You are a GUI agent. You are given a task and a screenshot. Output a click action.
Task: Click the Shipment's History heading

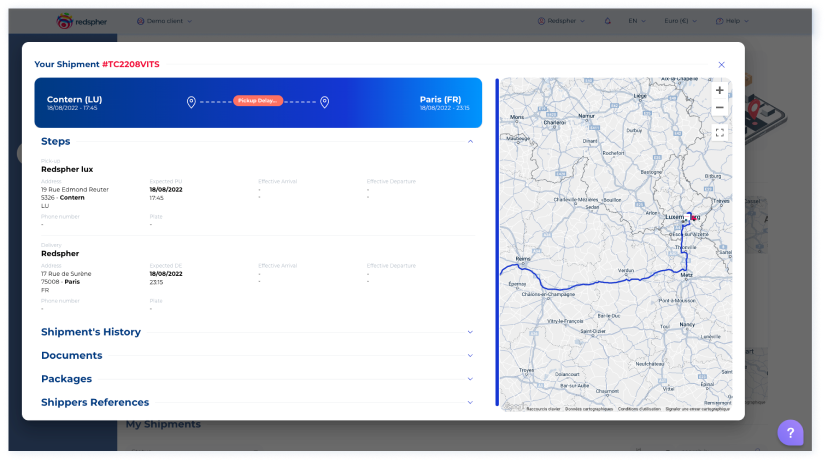point(91,332)
